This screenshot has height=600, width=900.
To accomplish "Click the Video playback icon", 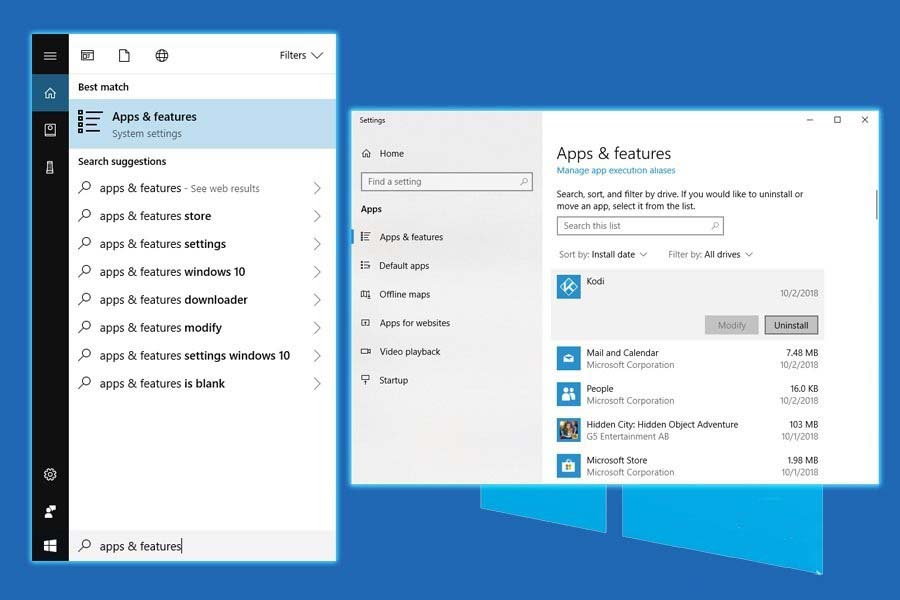I will click(x=366, y=351).
